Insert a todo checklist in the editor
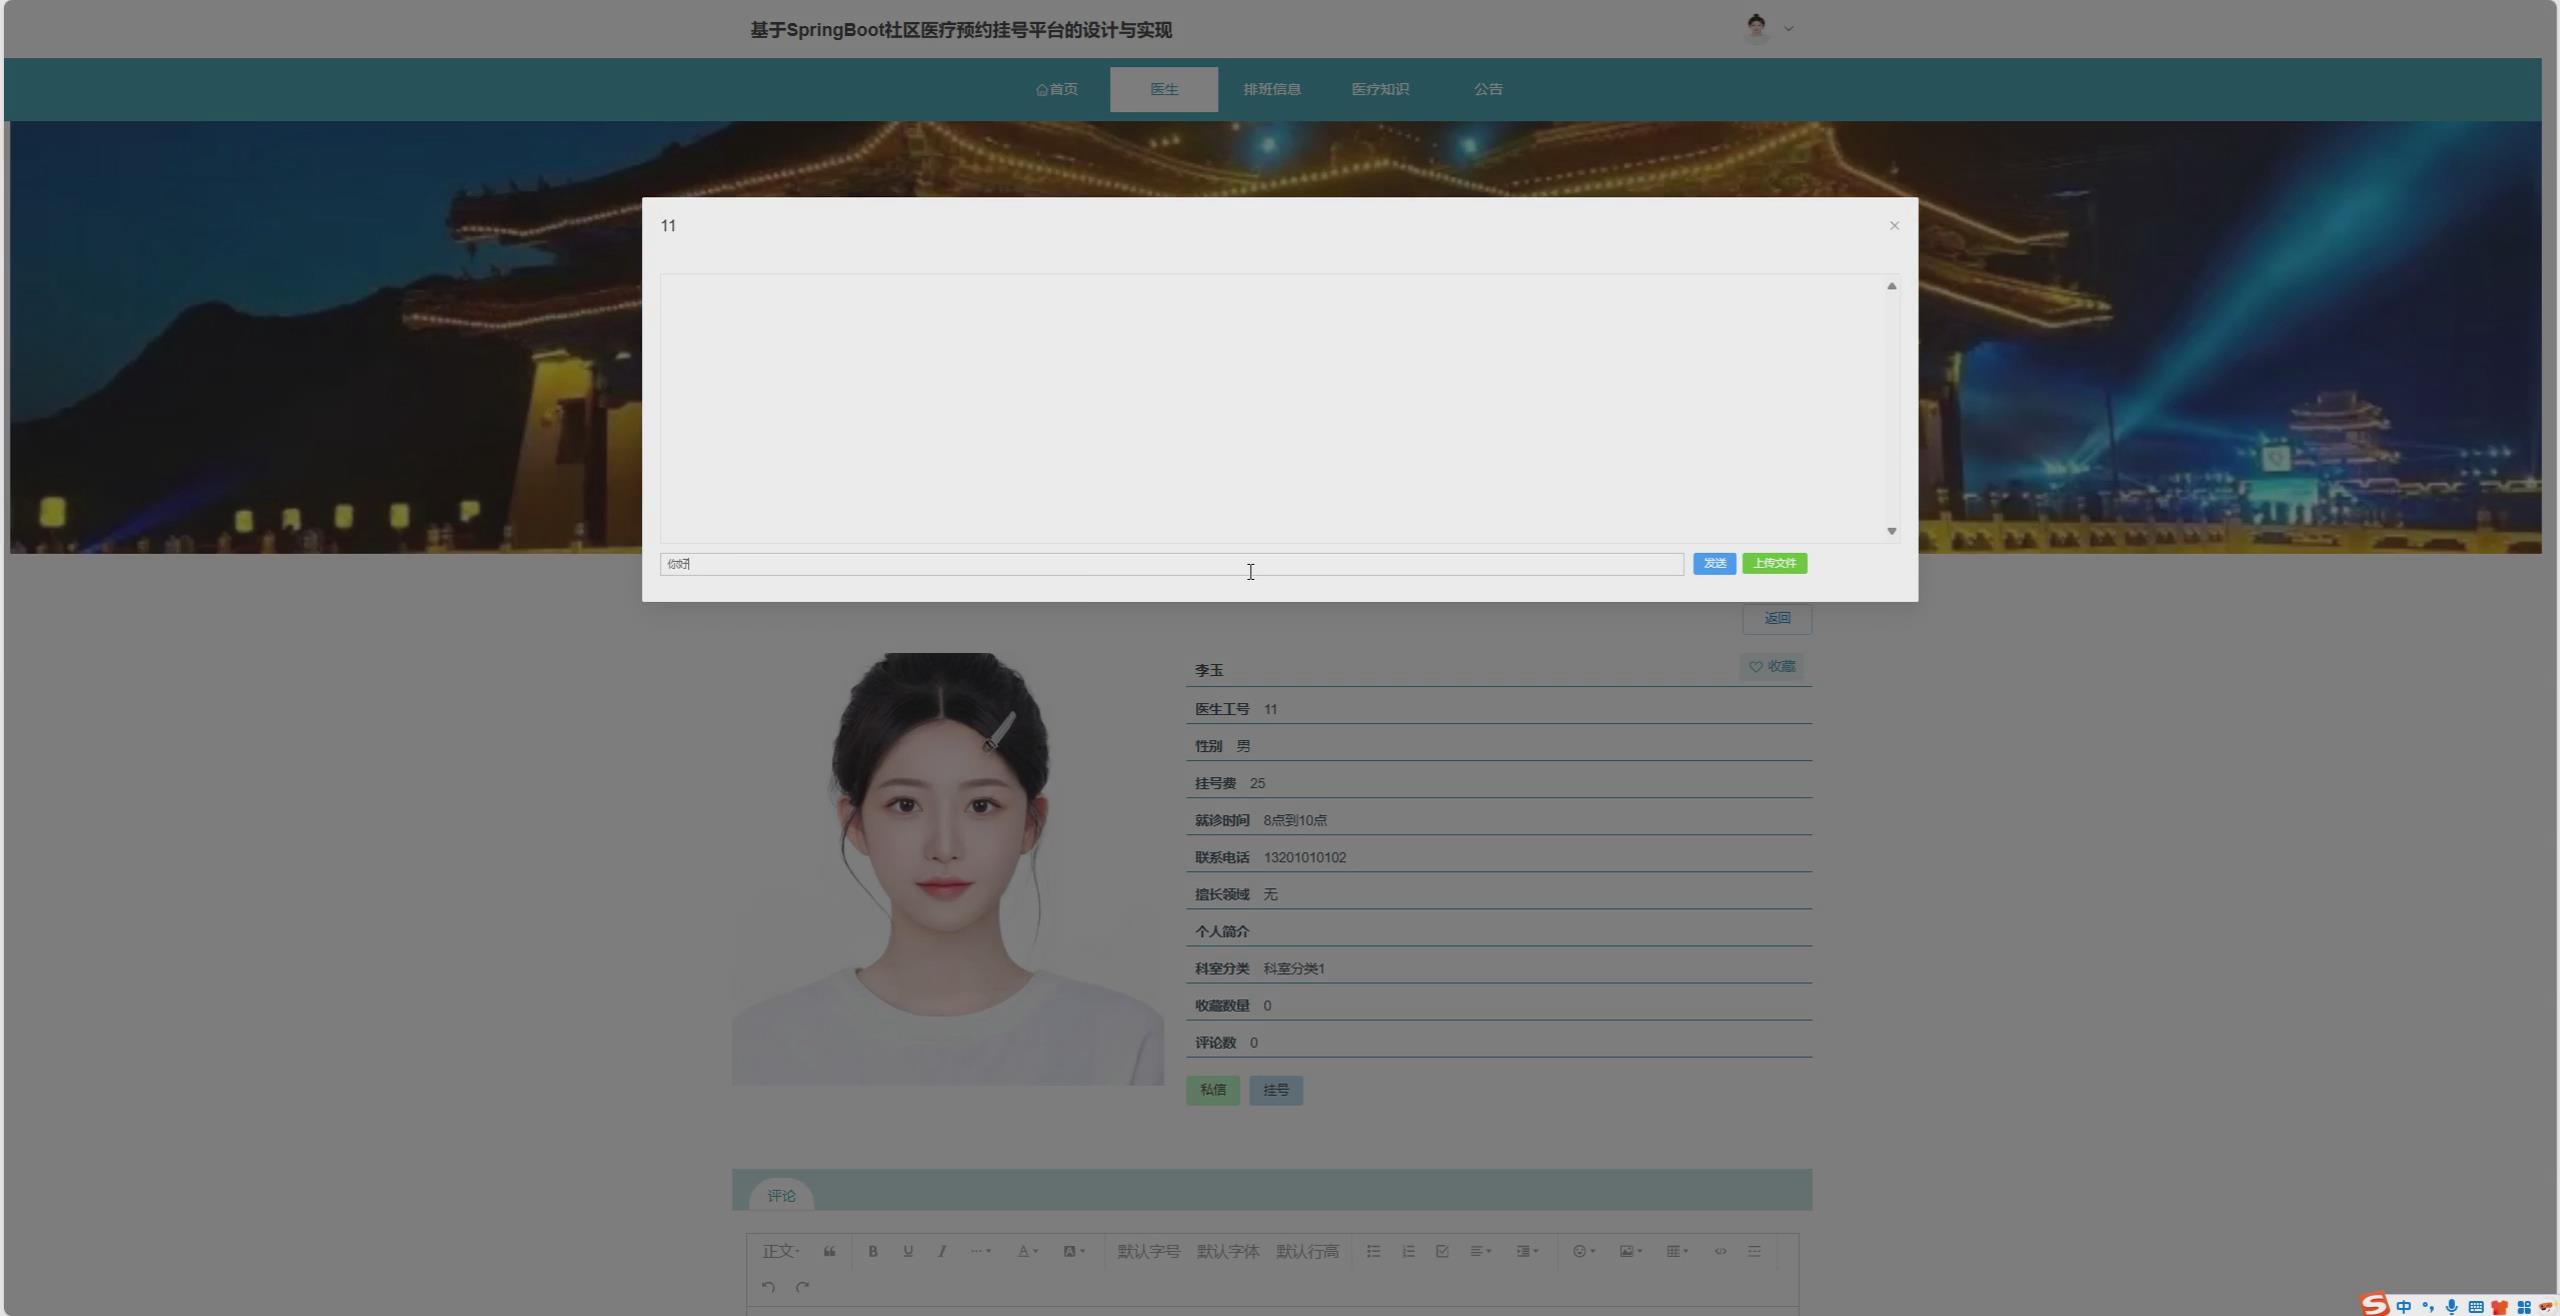This screenshot has height=1316, width=2560. (x=1442, y=1250)
